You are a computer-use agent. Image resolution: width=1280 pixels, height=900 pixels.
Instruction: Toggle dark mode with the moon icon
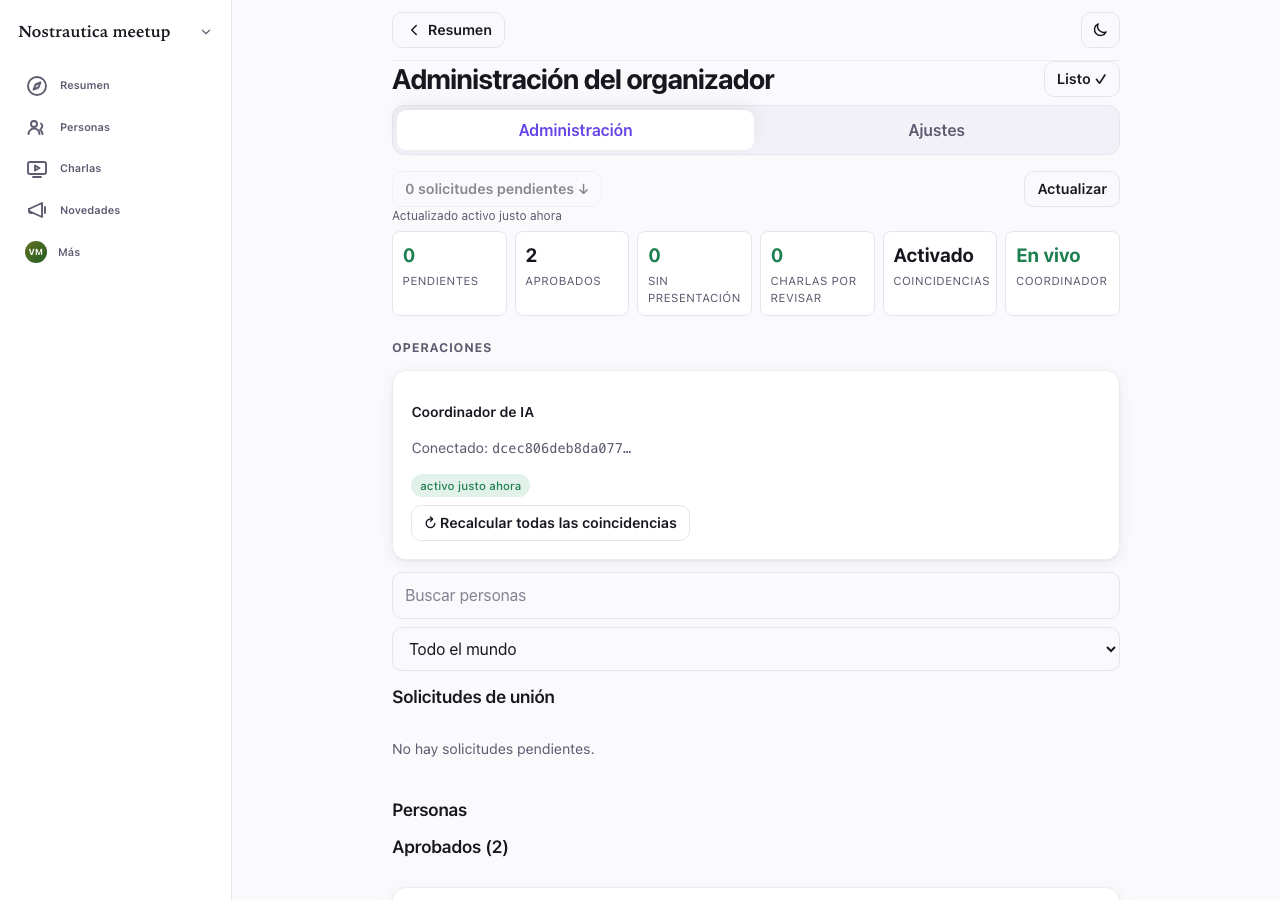coord(1100,30)
